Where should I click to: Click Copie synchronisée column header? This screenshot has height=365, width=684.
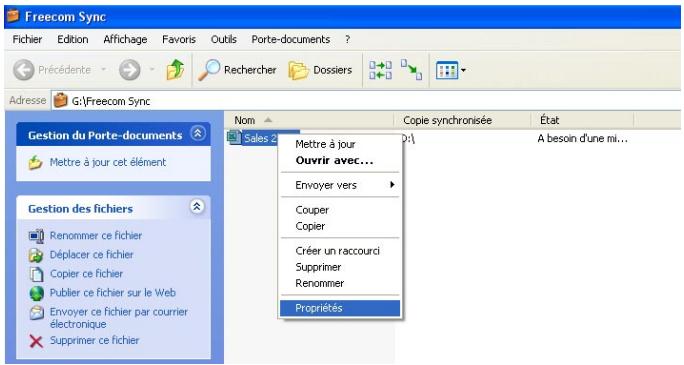[462, 120]
